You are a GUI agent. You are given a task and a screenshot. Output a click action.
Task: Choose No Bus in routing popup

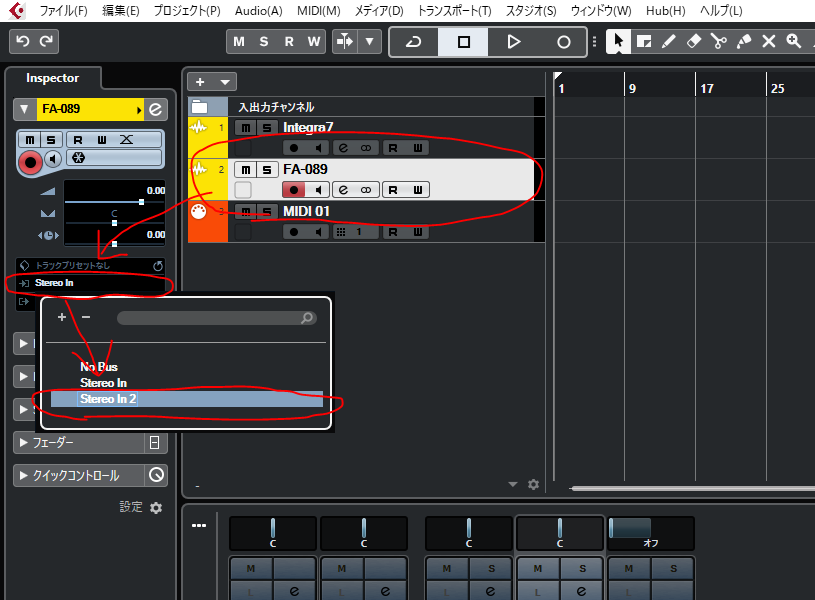(99, 367)
